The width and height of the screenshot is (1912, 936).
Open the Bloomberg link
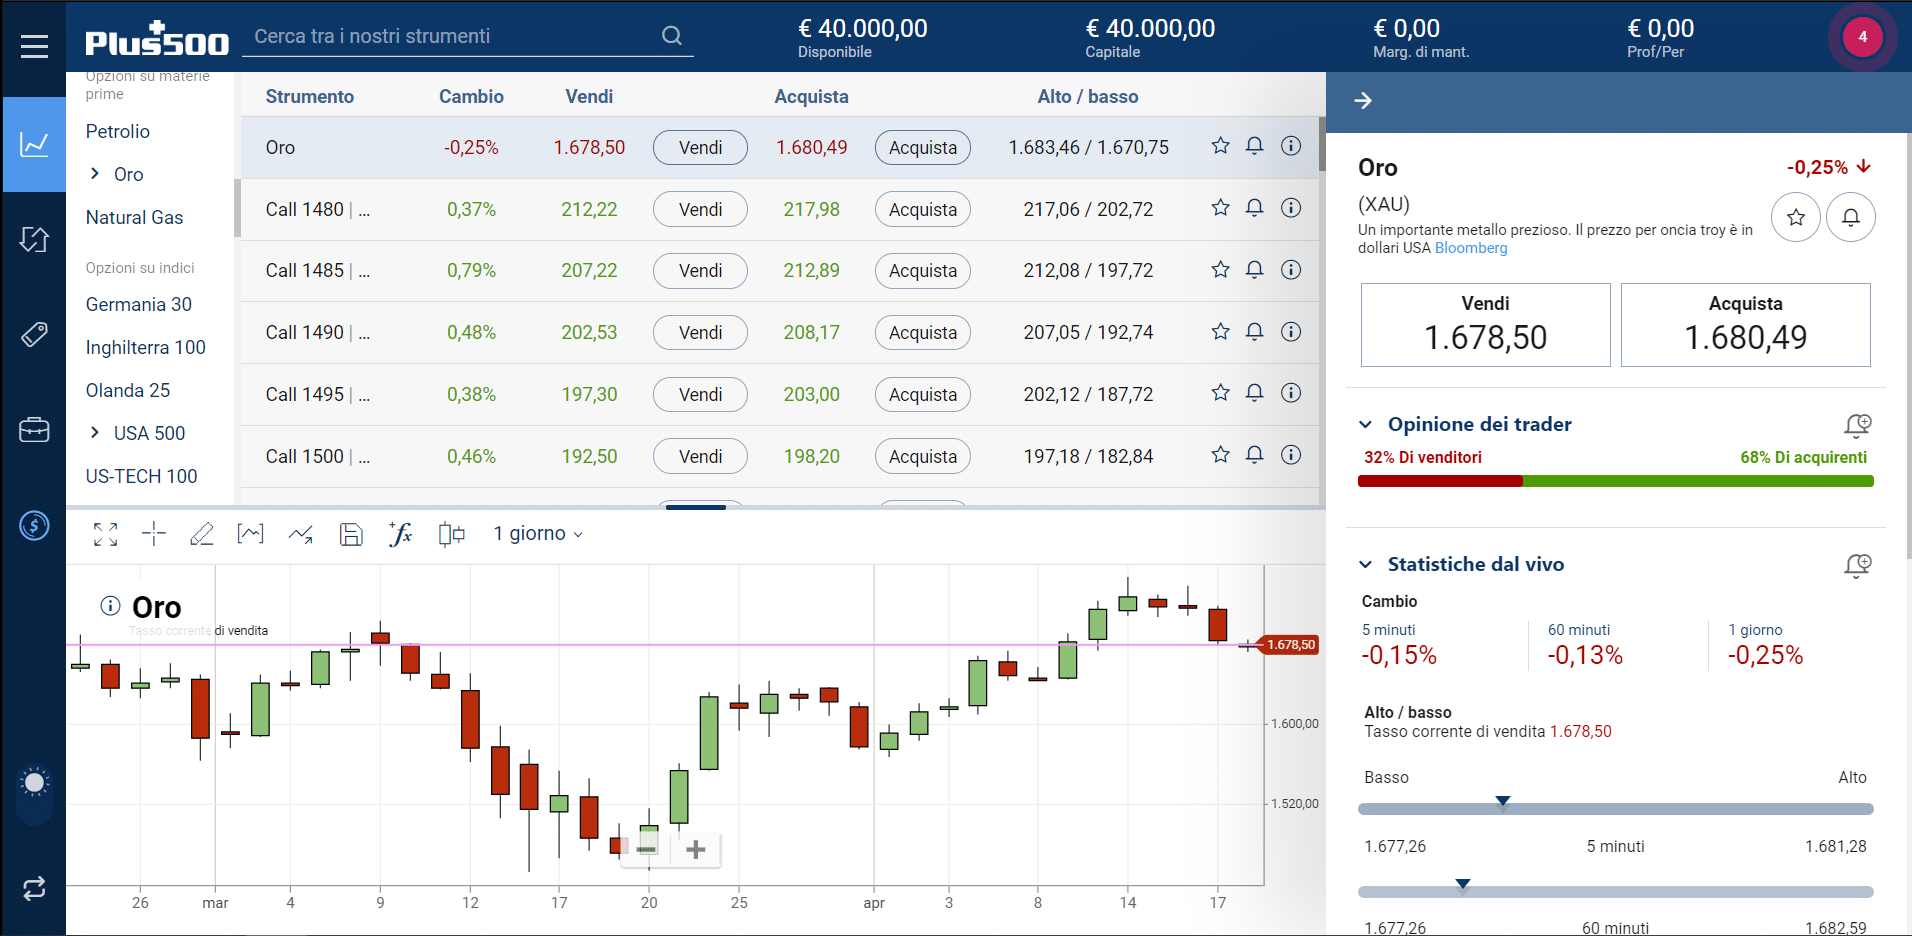click(x=1470, y=248)
